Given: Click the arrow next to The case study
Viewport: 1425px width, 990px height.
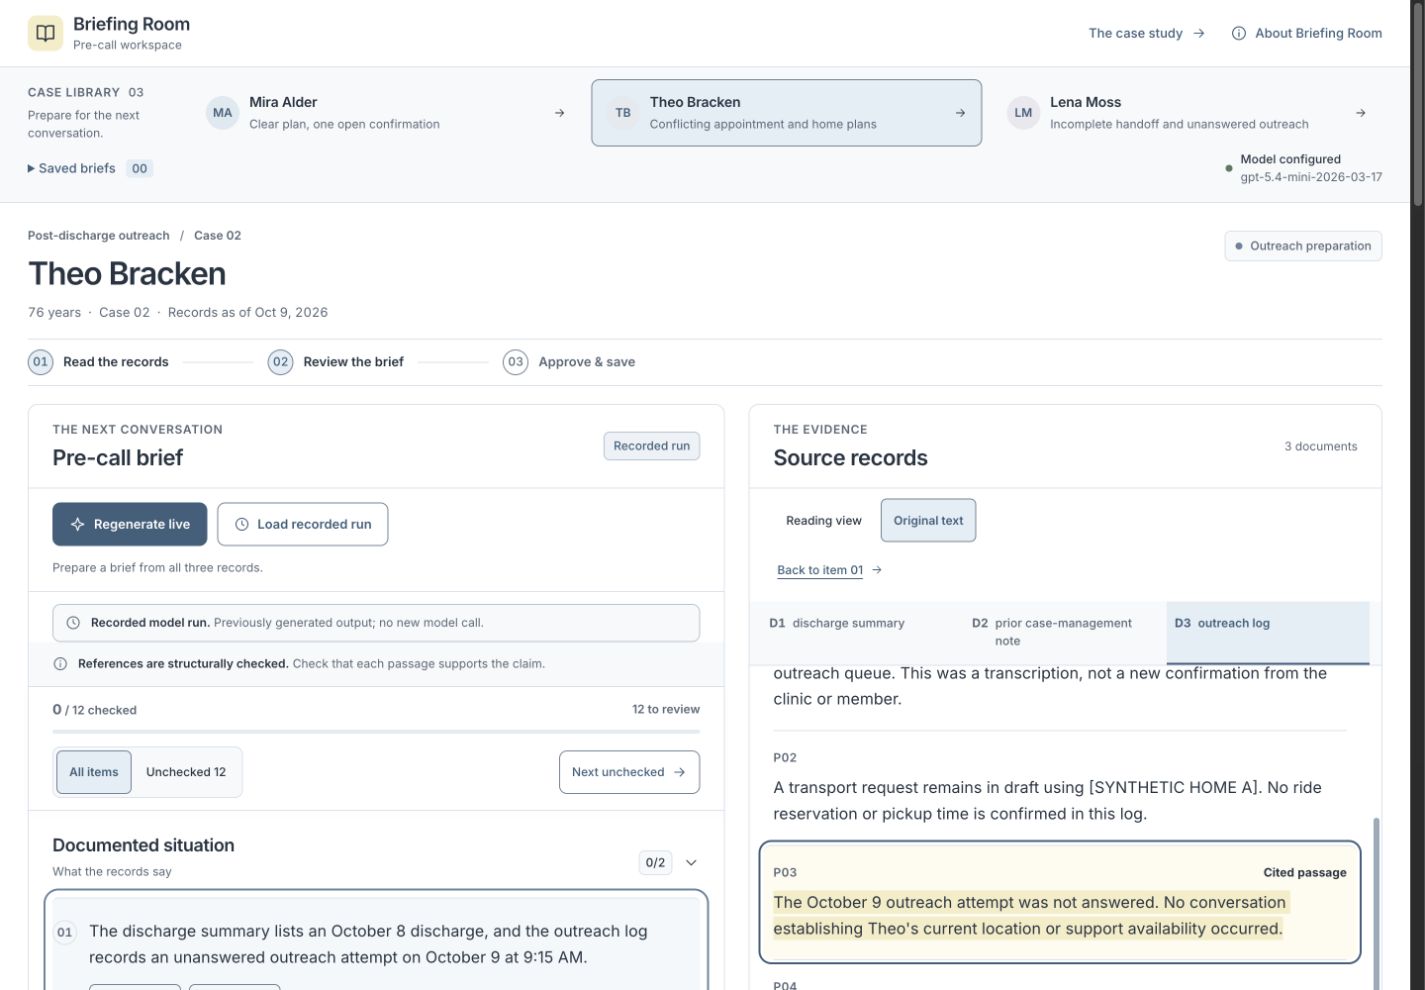Looking at the screenshot, I should click(x=1199, y=33).
